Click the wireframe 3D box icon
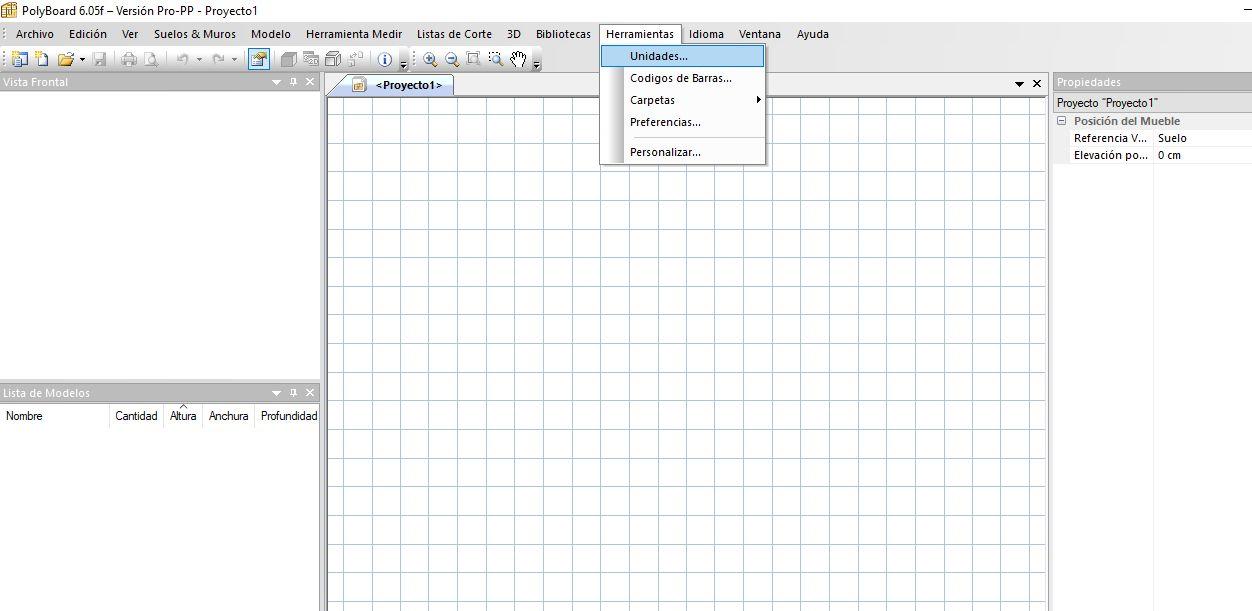1252x611 pixels. tap(333, 59)
